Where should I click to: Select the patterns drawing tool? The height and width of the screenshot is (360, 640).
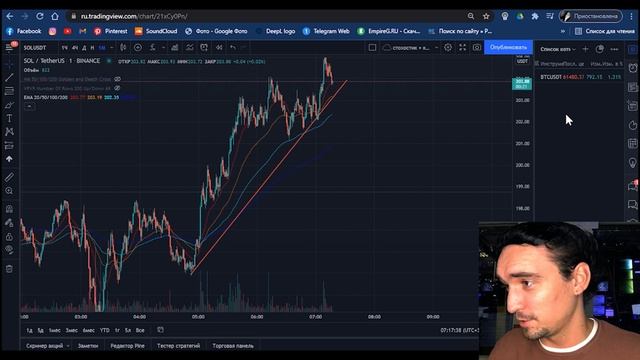pos(9,132)
